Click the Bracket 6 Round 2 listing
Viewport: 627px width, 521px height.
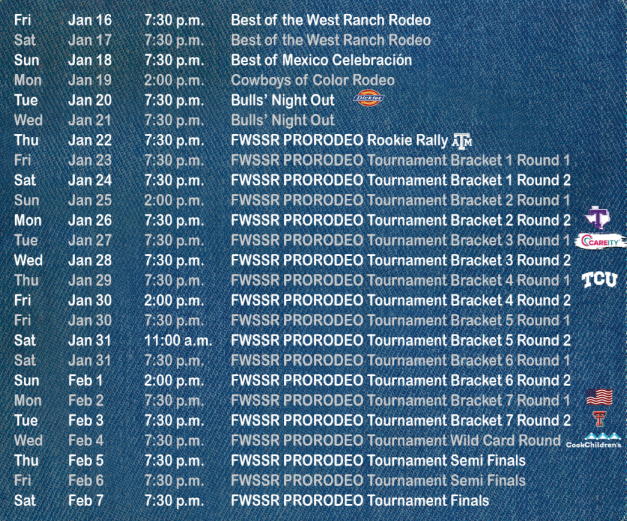[400, 381]
